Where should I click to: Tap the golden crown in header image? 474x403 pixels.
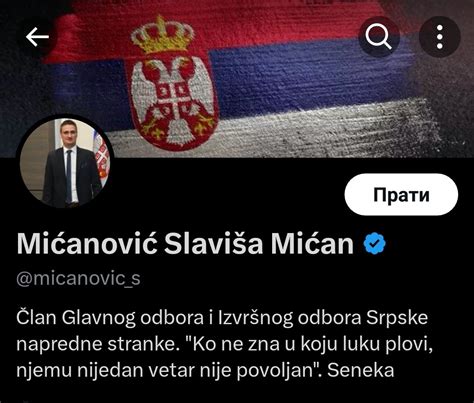[162, 35]
